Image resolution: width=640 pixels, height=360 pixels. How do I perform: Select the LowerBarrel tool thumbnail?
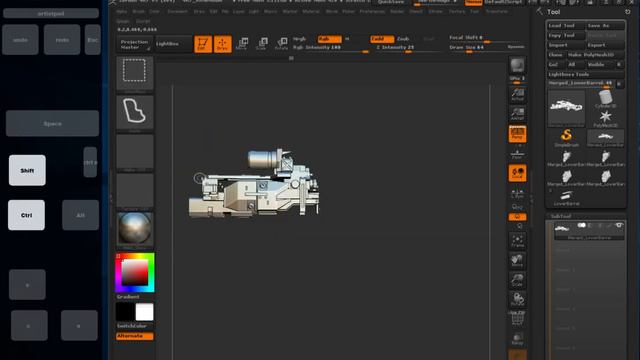(x=566, y=198)
